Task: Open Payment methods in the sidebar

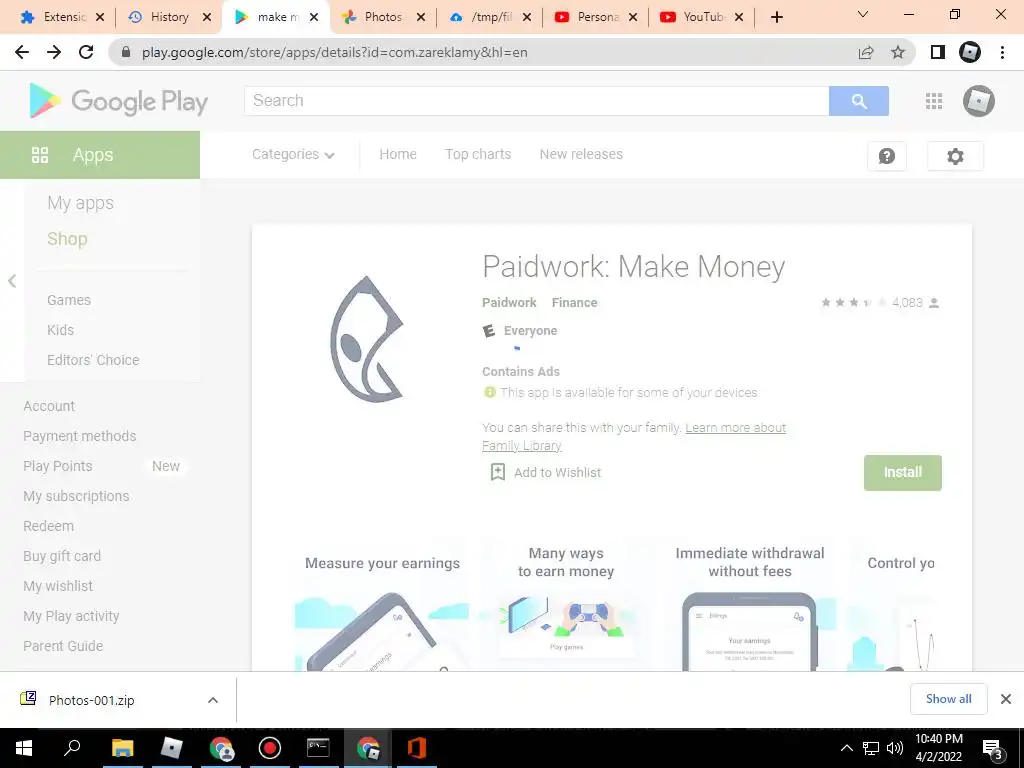Action: pos(80,436)
